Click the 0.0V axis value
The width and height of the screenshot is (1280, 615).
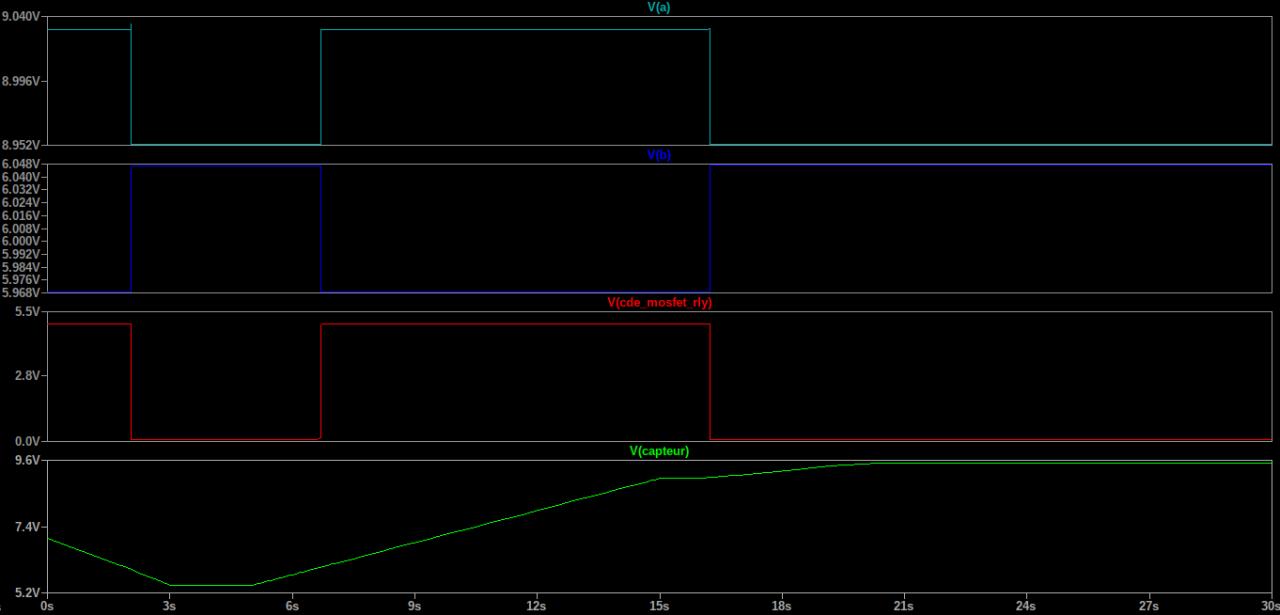[x=26, y=440]
